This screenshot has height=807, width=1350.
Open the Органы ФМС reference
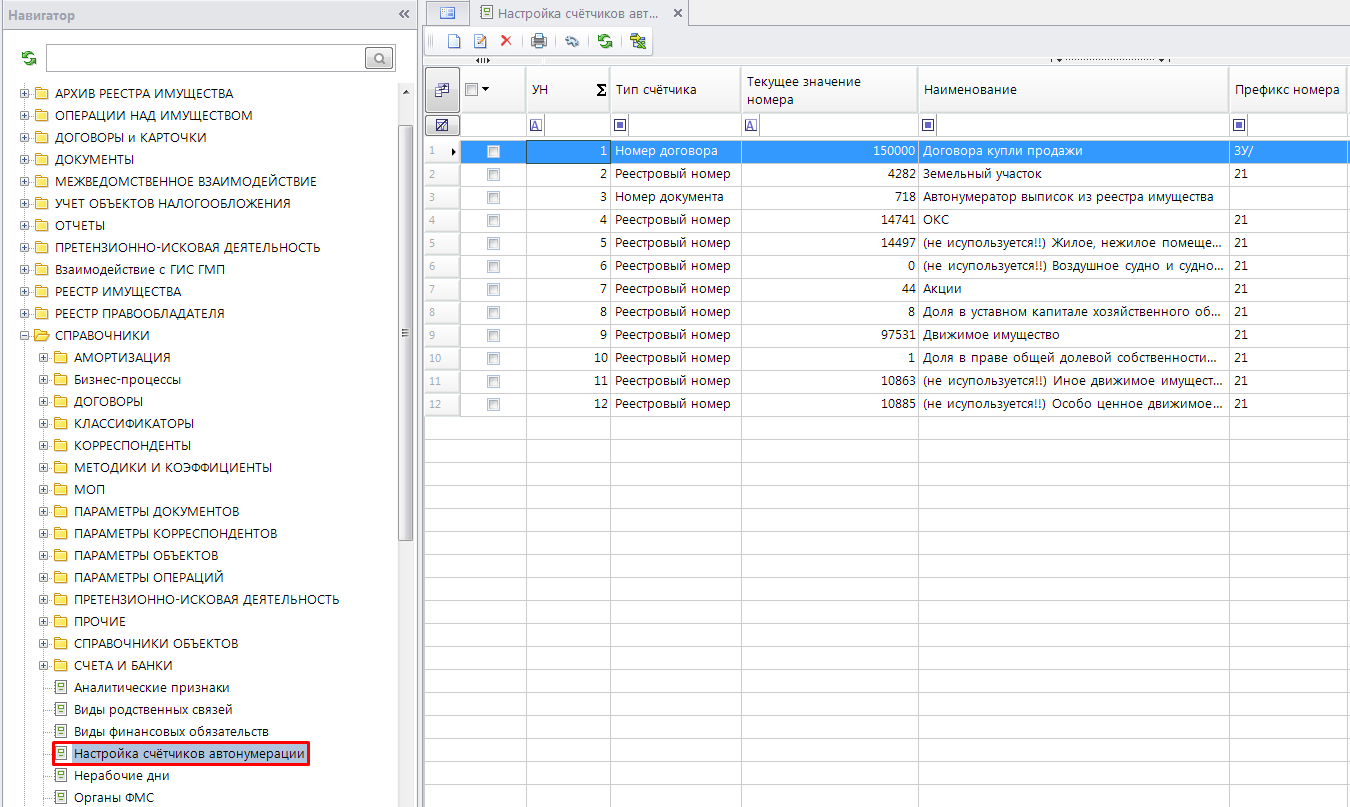point(113,798)
